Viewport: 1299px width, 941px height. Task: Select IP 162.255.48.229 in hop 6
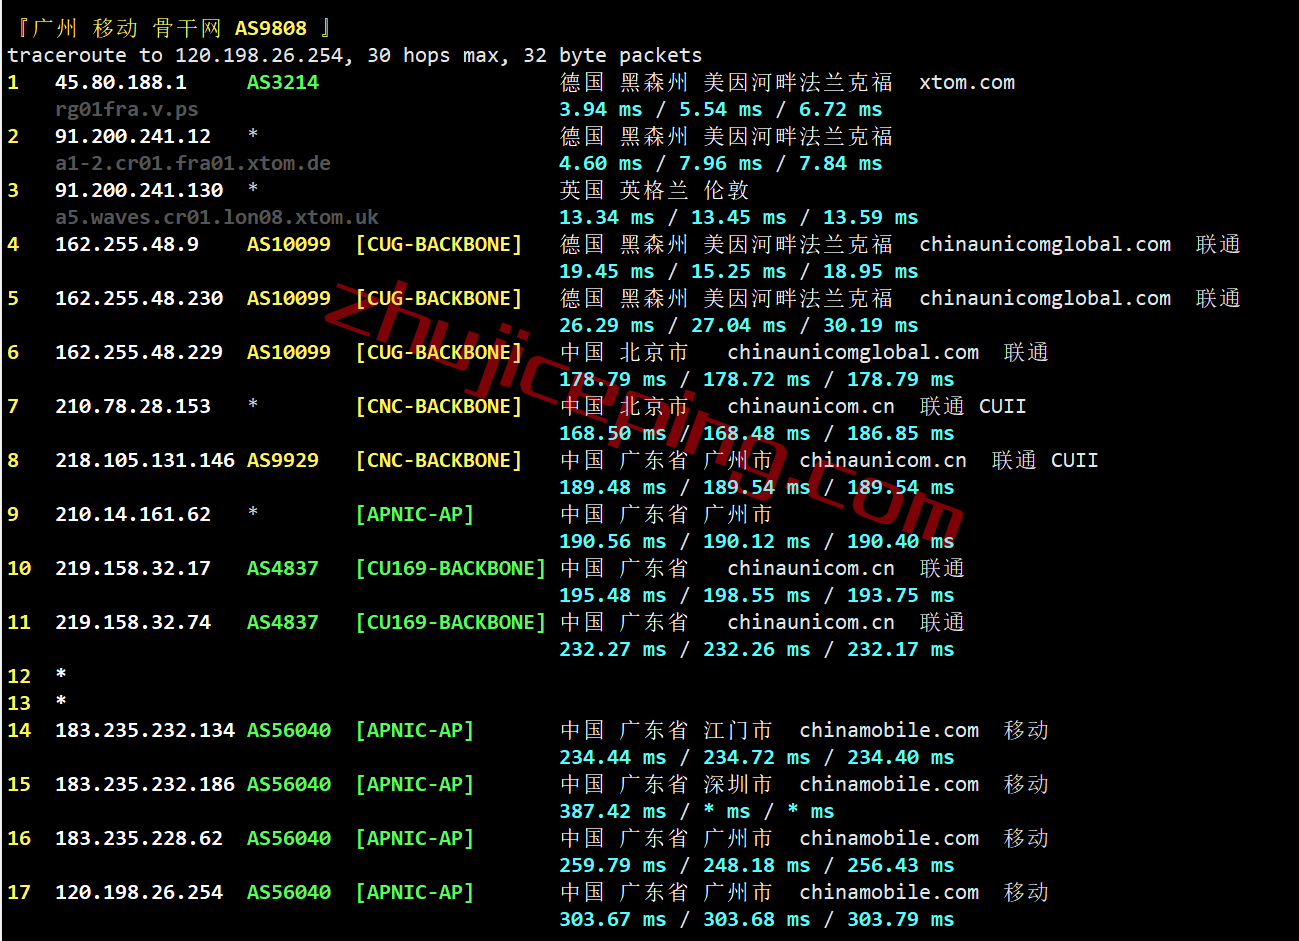tap(139, 352)
